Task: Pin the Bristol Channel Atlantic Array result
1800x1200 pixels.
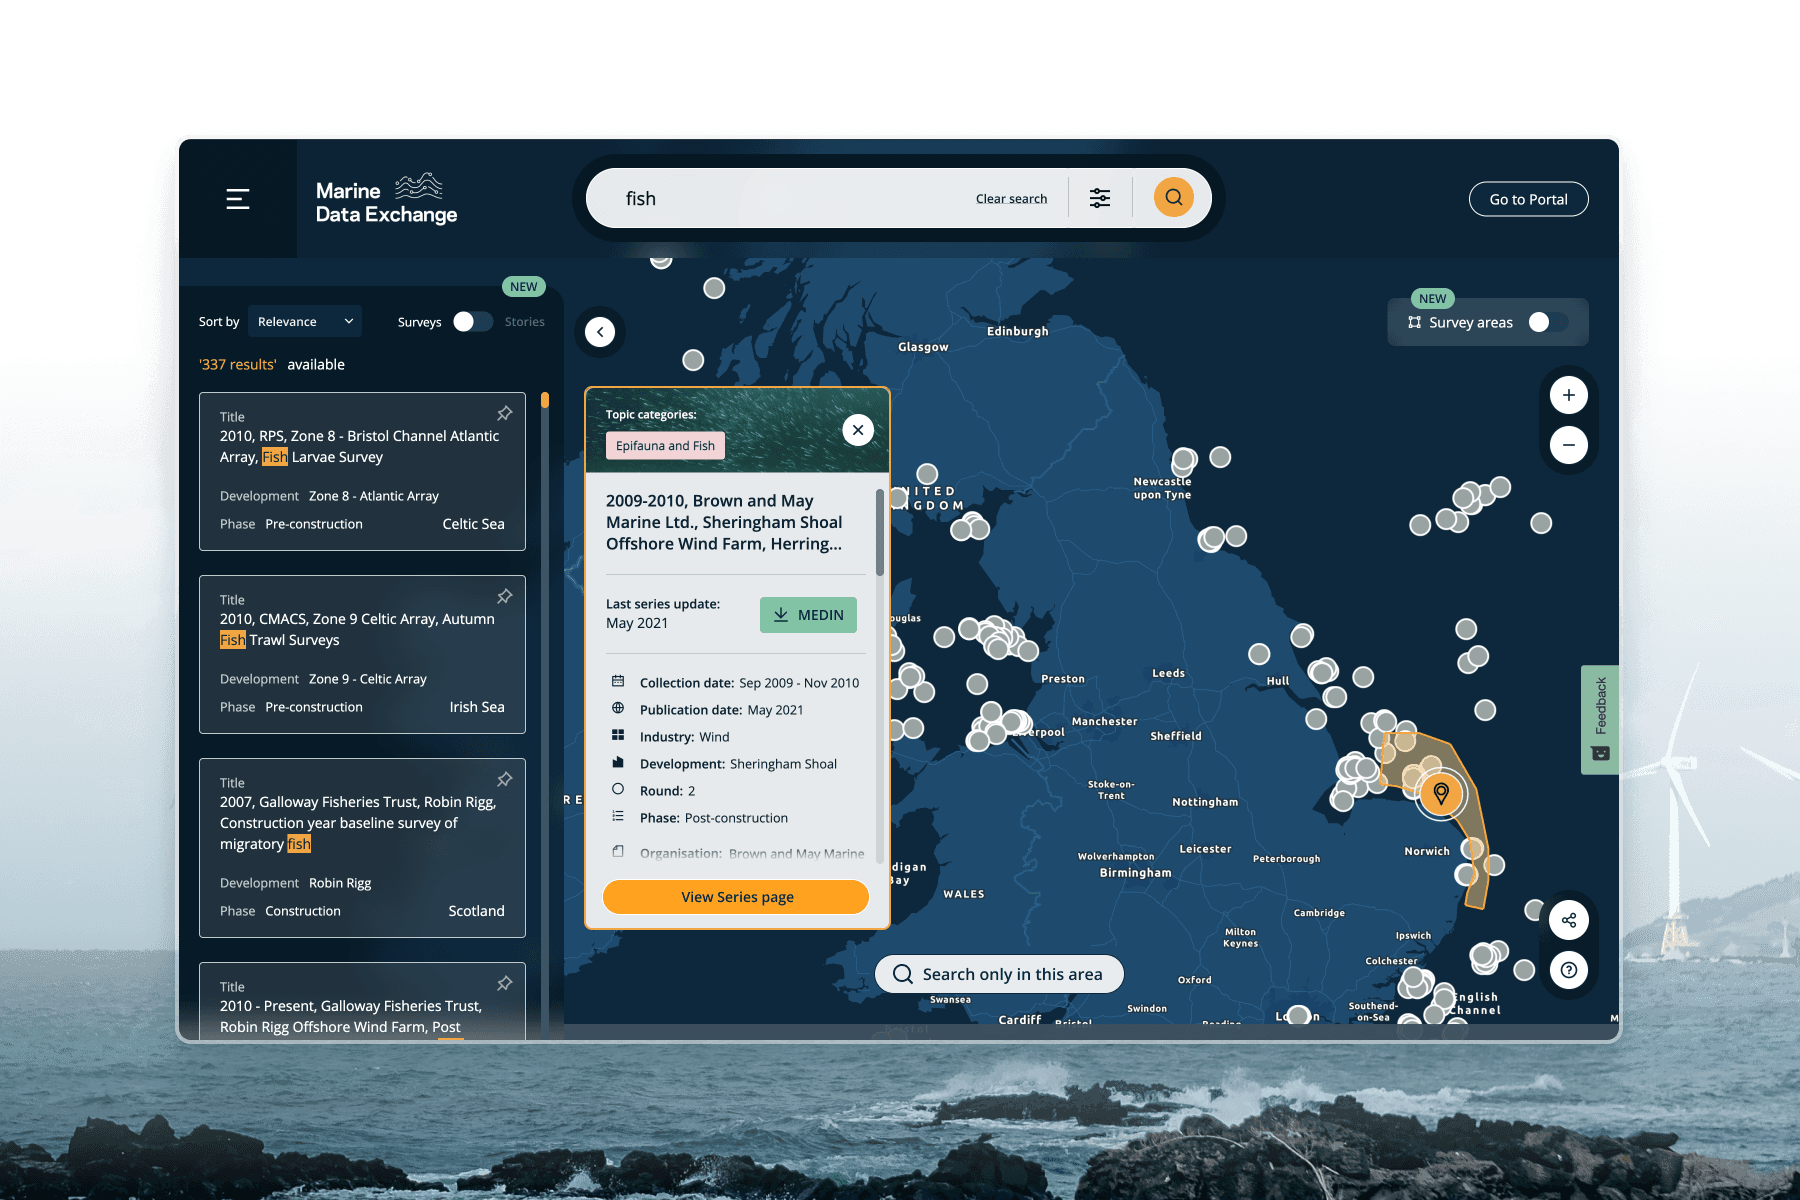Action: [505, 413]
